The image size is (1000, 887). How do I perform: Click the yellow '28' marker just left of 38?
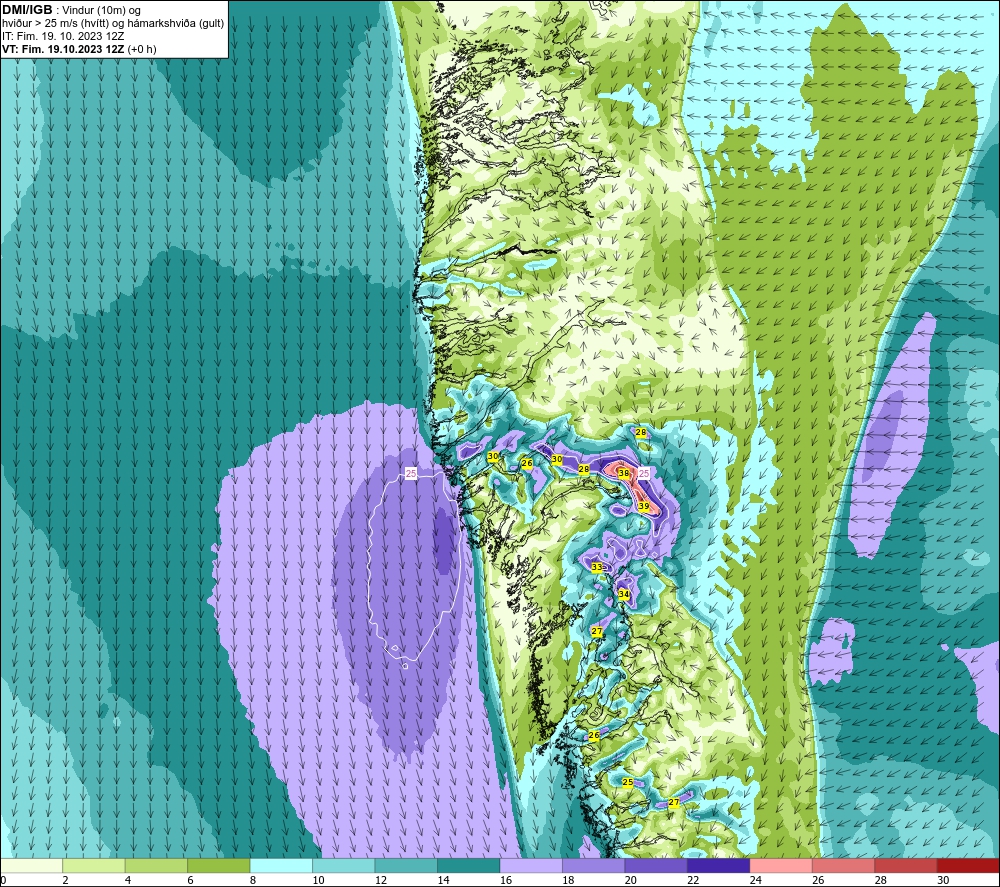(584, 469)
